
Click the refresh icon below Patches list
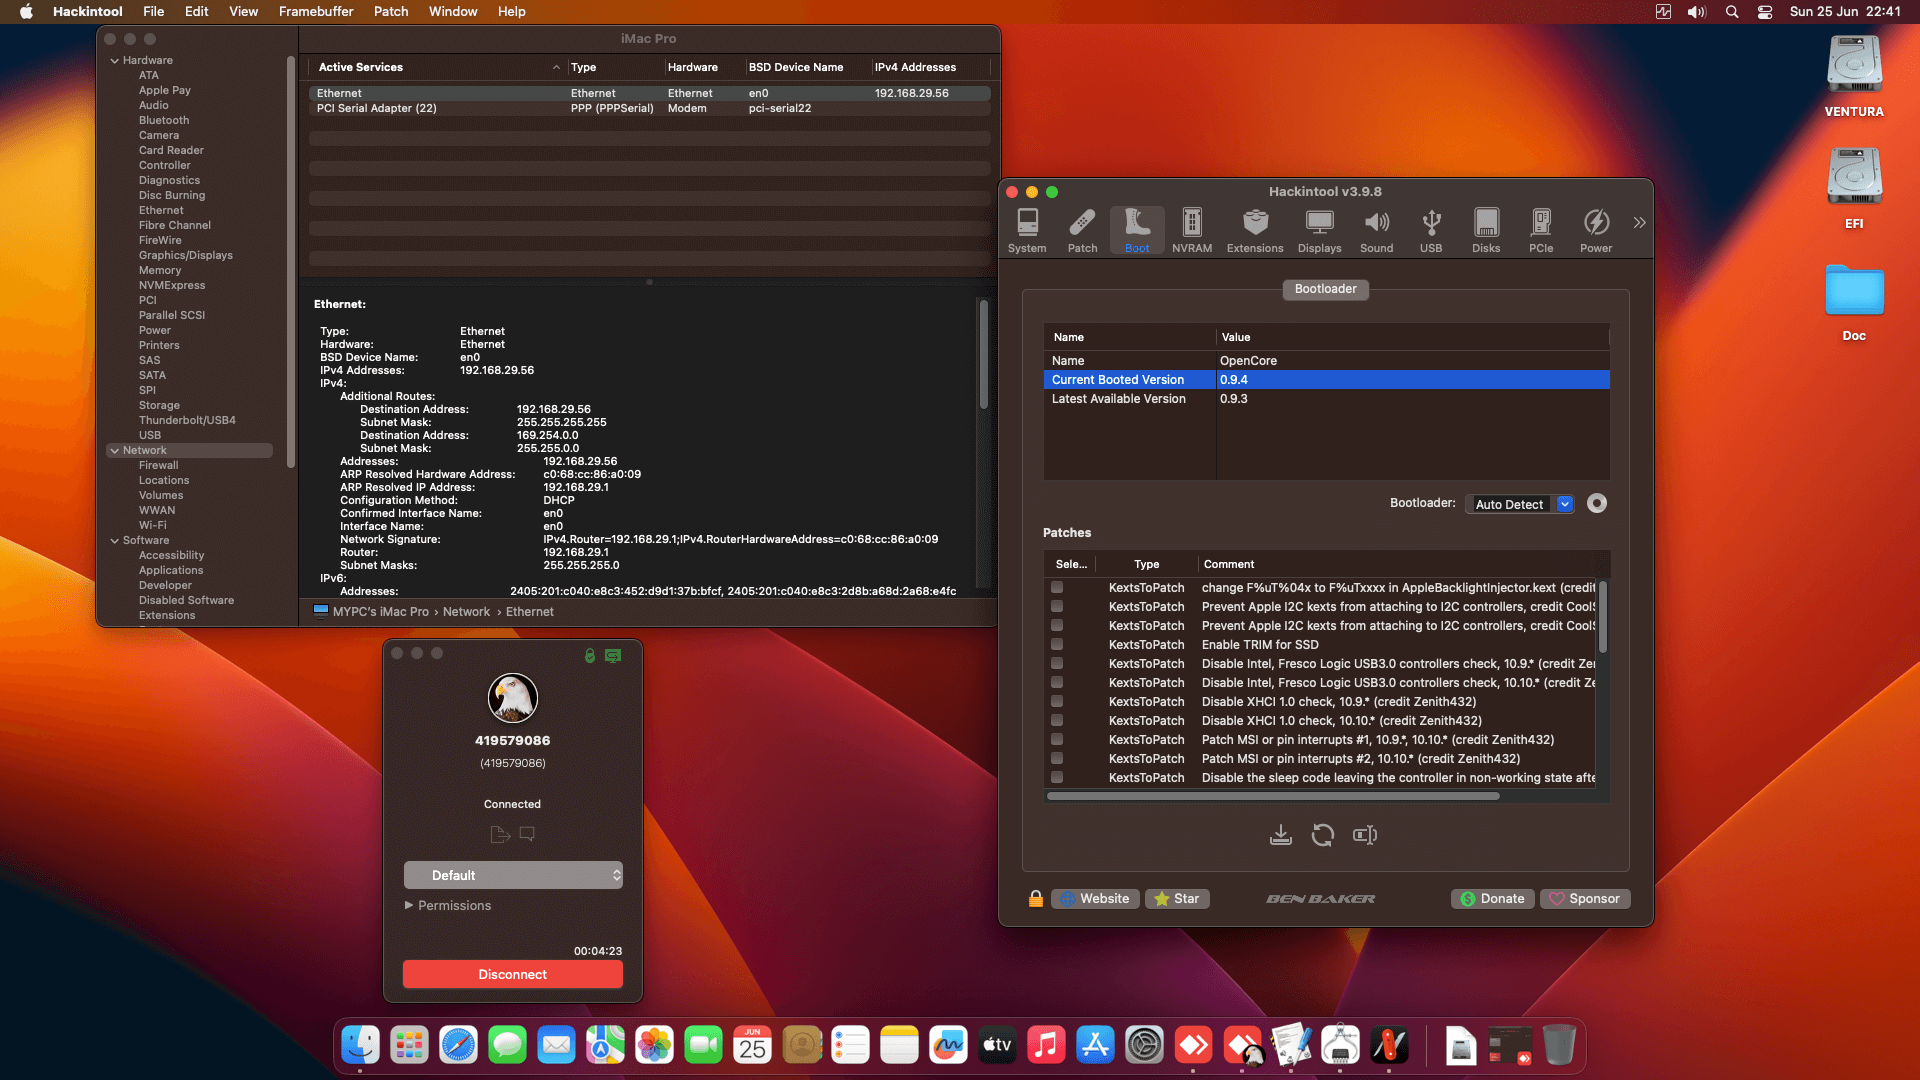1323,835
